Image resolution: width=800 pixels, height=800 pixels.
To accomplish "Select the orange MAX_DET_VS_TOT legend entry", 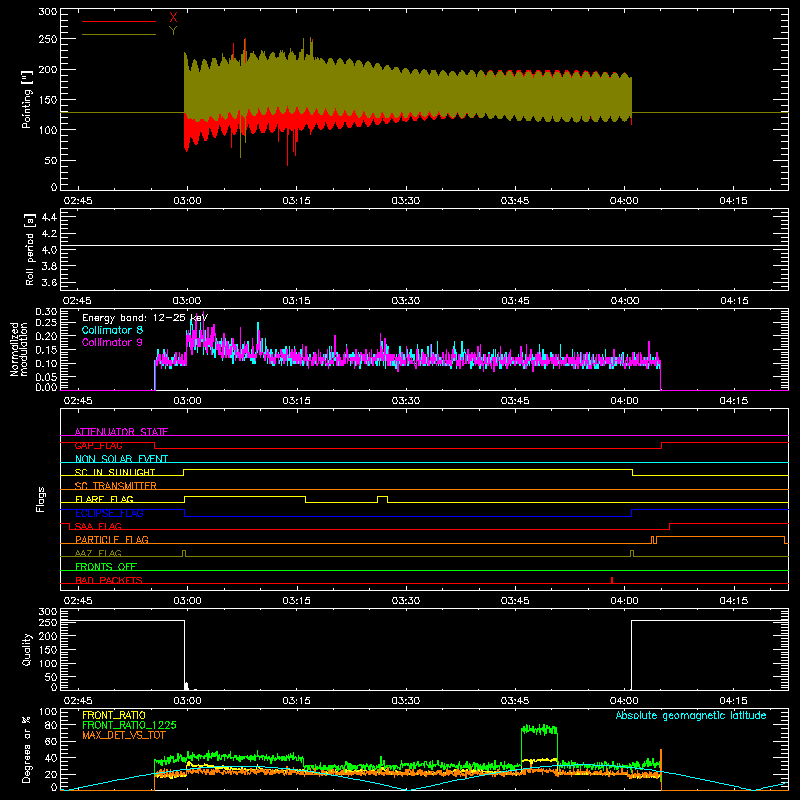I will coord(124,735).
